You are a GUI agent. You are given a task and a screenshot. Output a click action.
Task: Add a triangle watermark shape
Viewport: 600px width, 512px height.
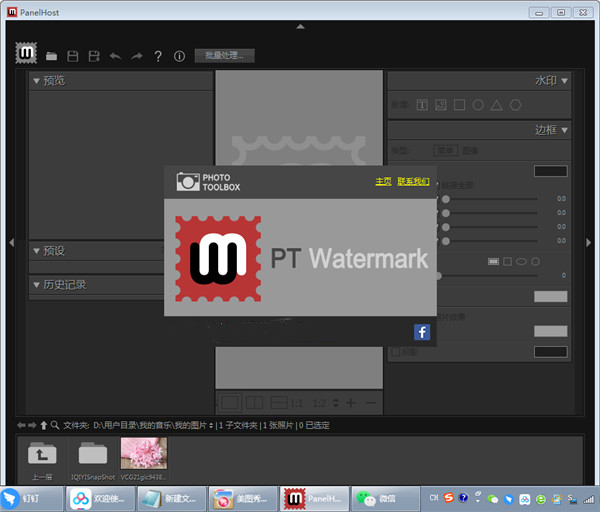click(x=497, y=105)
